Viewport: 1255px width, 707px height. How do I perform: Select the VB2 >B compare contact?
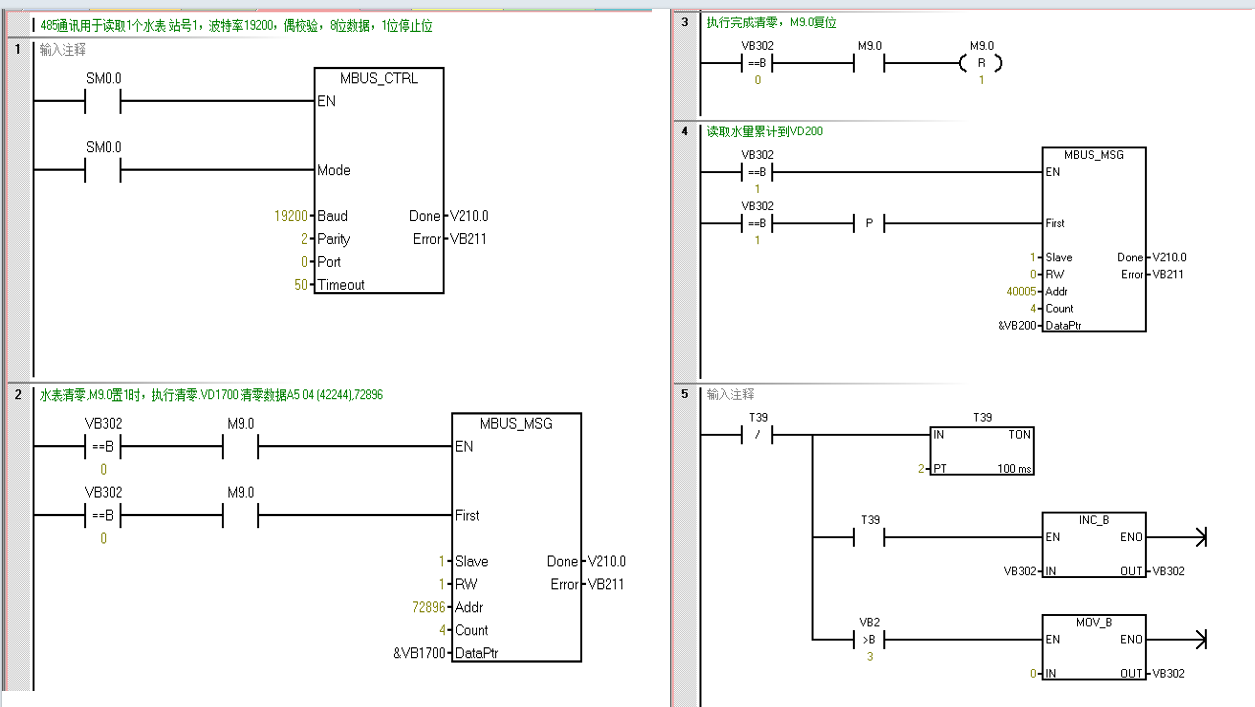[x=869, y=639]
